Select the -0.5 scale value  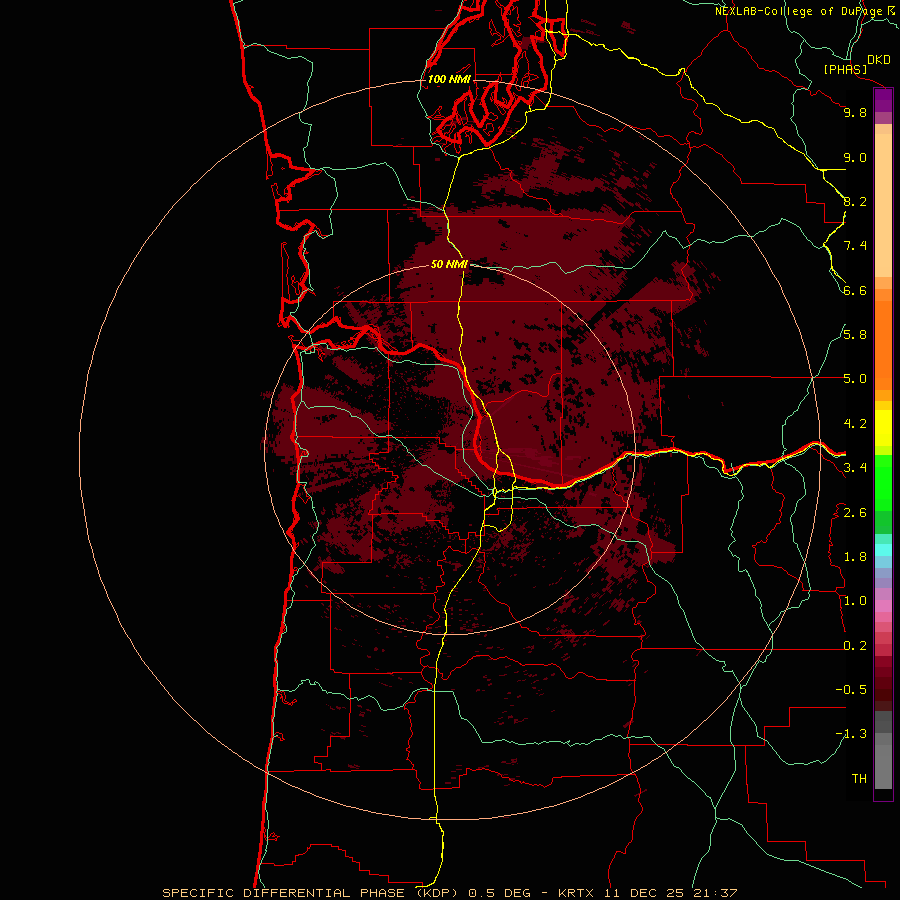tap(851, 689)
